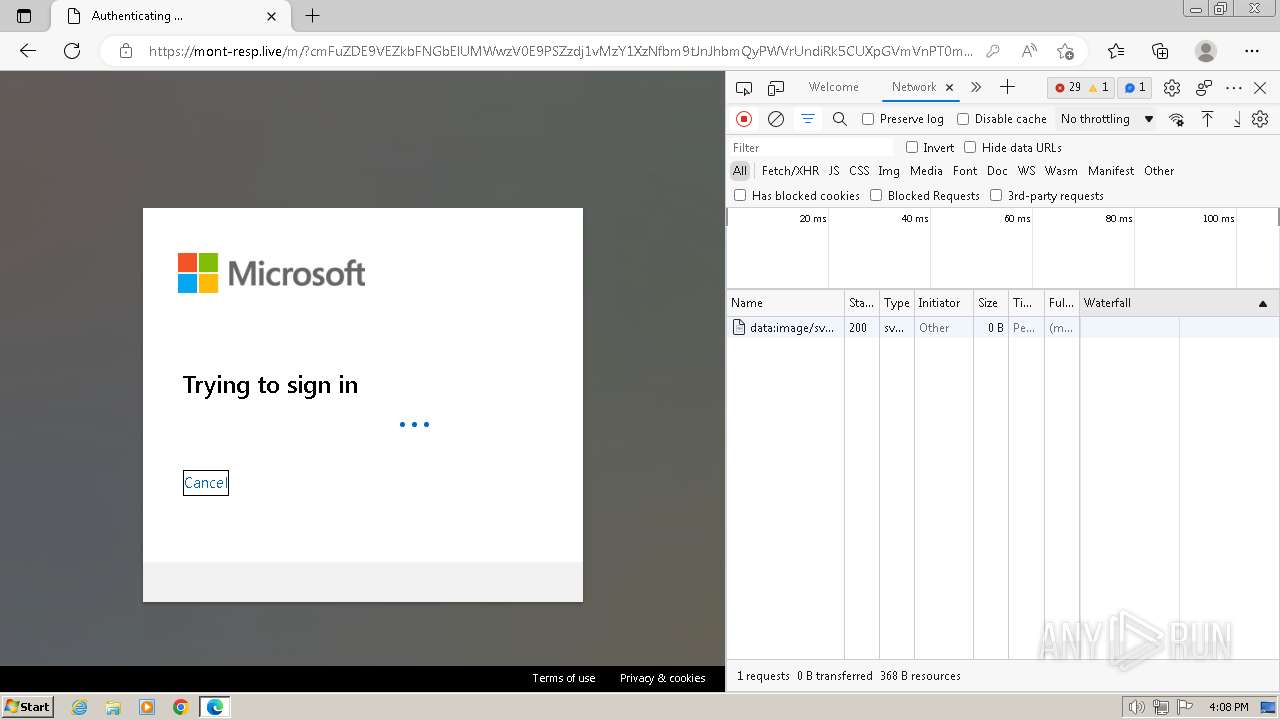1280x720 pixels.
Task: Open network conditions Wi-Fi gear icon
Action: [1176, 119]
